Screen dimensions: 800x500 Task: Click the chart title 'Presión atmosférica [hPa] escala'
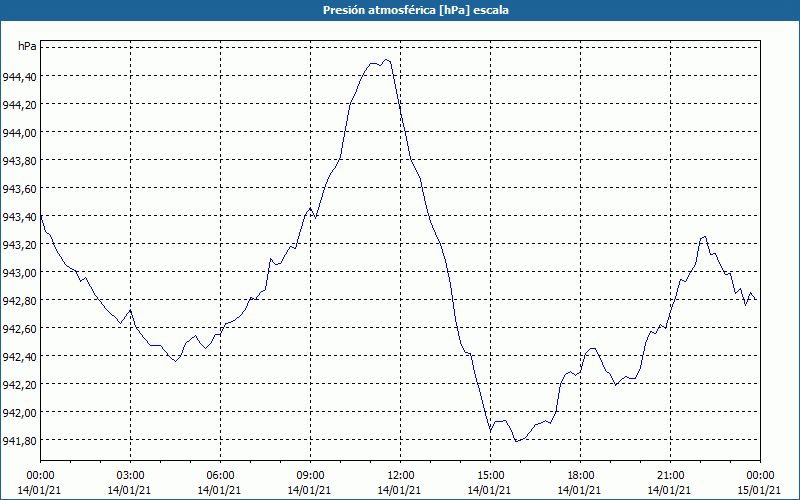[x=400, y=10]
